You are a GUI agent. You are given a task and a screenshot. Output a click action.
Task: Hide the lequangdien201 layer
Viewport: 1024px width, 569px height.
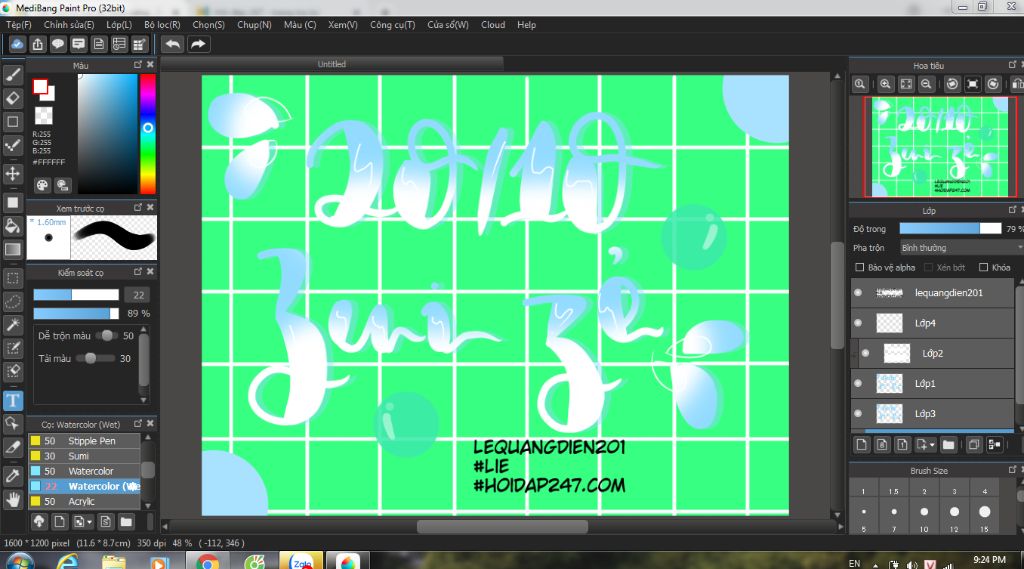click(x=858, y=293)
